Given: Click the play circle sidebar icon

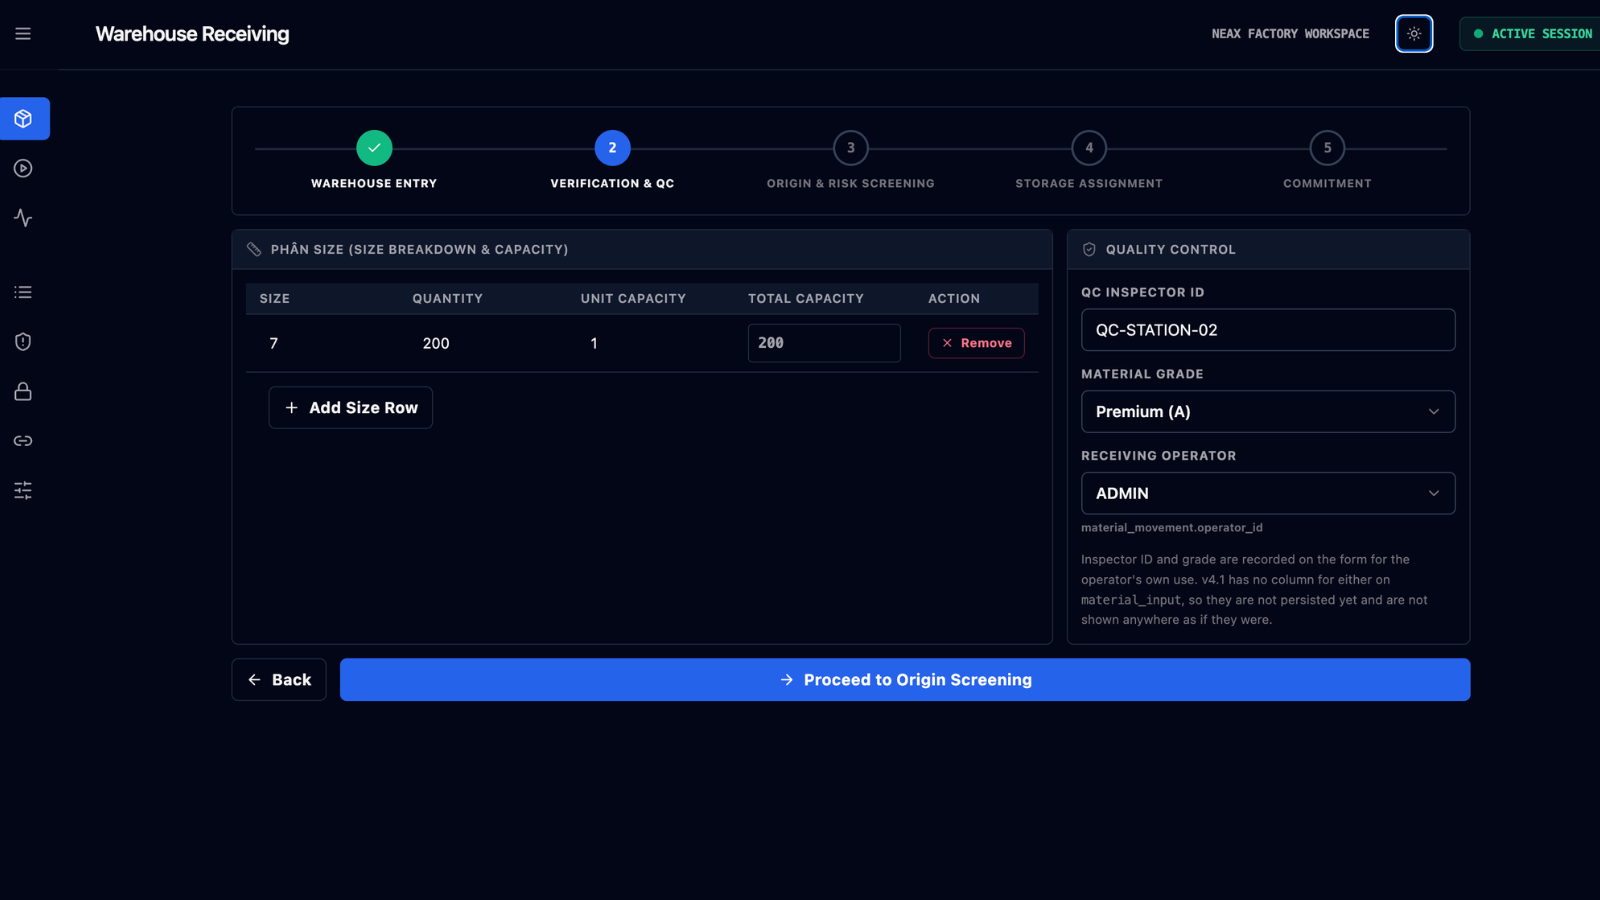Looking at the screenshot, I should pyautogui.click(x=23, y=168).
